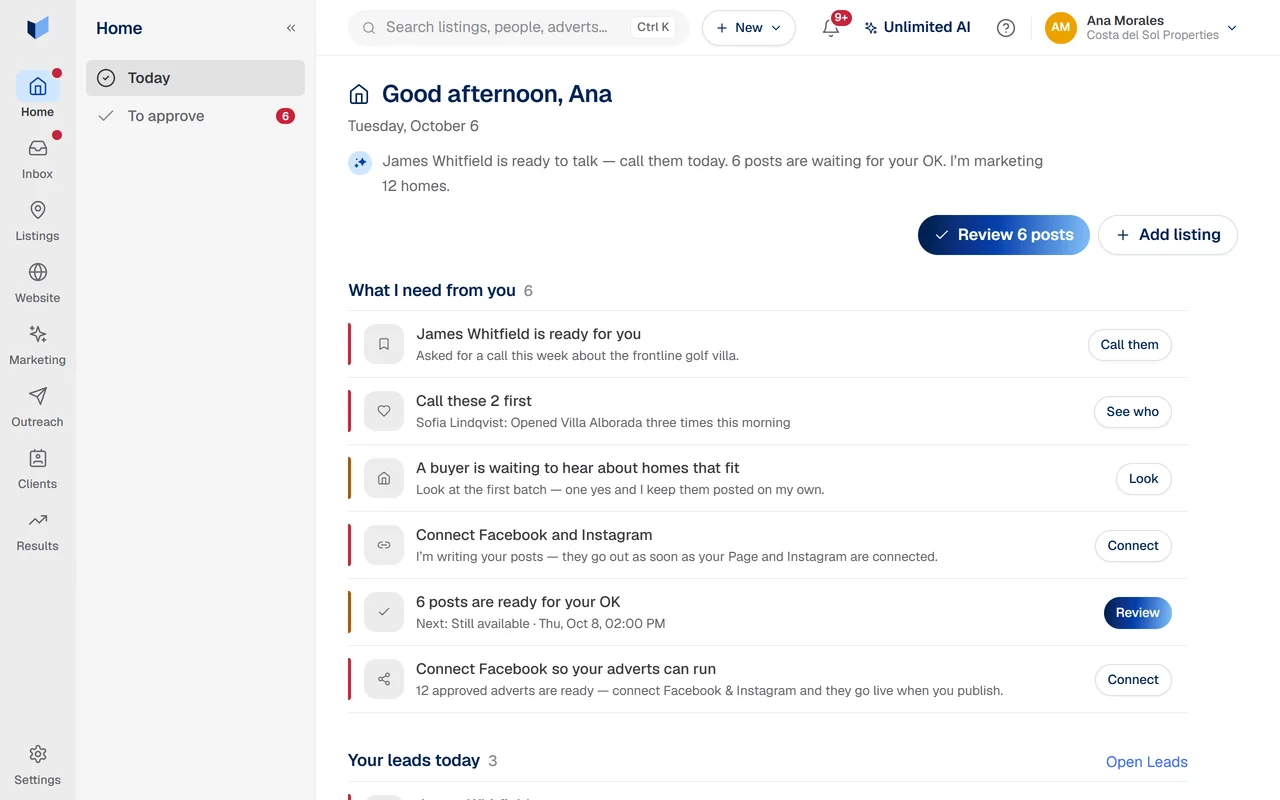Expand the New dropdown button
Image resolution: width=1280 pixels, height=800 pixels.
[x=749, y=28]
